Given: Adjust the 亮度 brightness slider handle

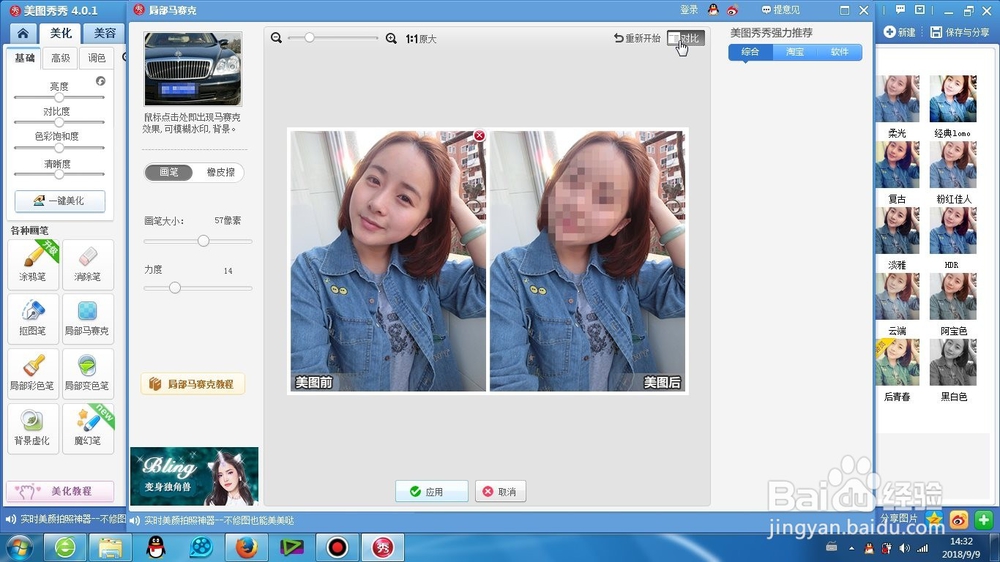Looking at the screenshot, I should [x=59, y=98].
